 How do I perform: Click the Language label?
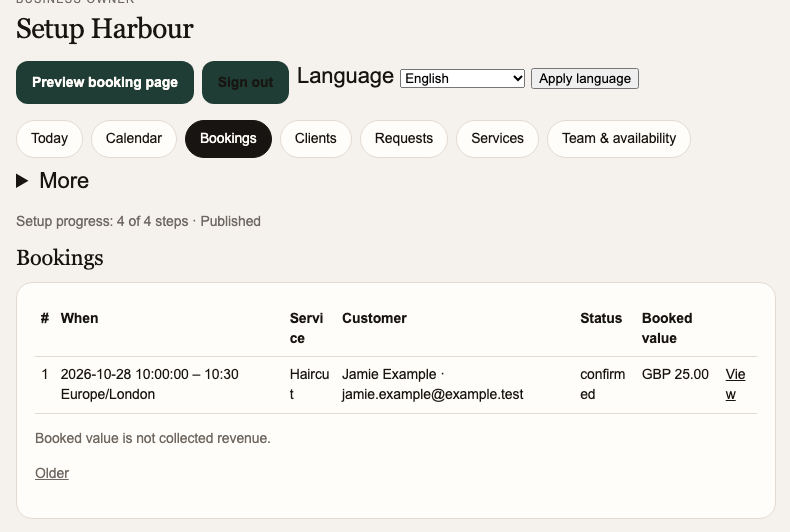[345, 76]
